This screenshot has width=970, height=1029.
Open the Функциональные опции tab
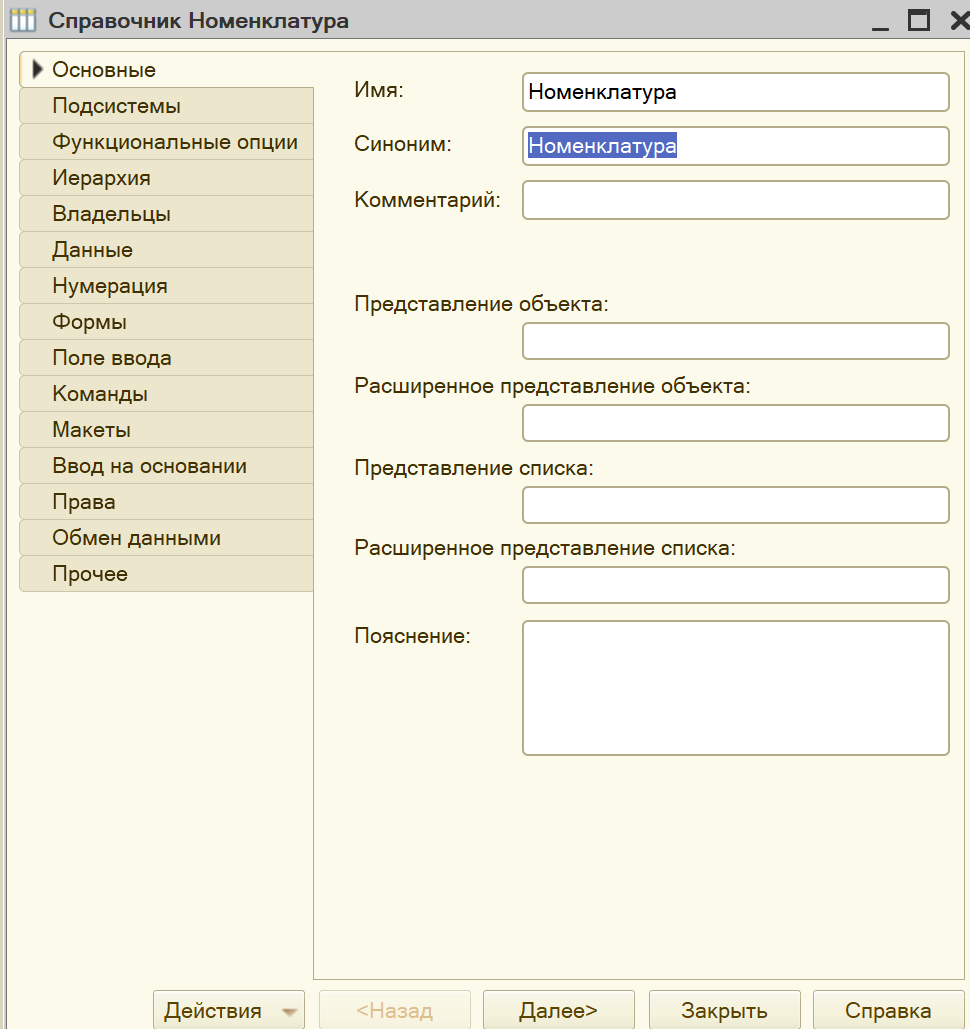click(x=167, y=142)
